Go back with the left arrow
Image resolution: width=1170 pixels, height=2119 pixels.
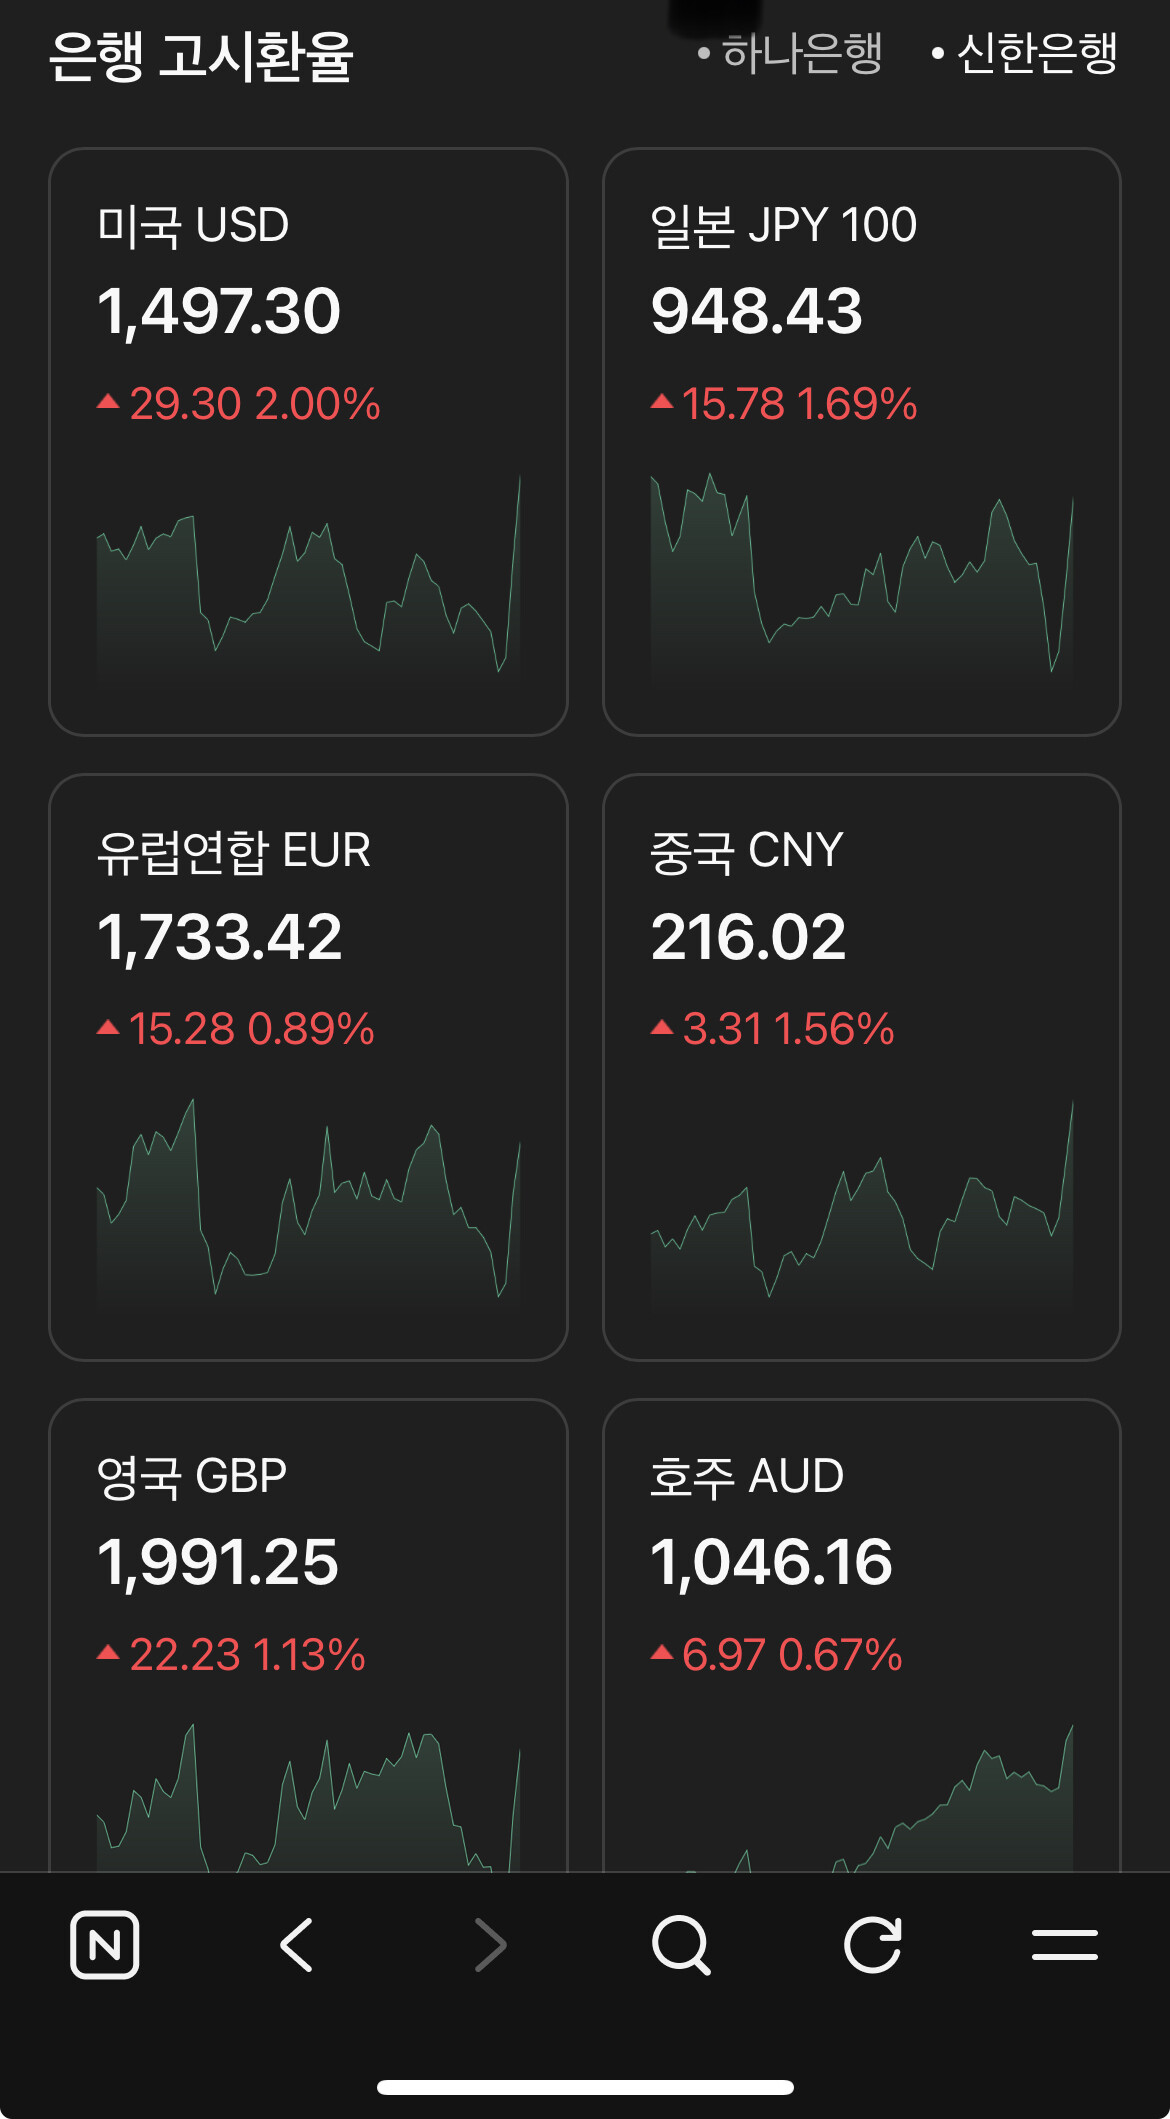coord(296,1945)
